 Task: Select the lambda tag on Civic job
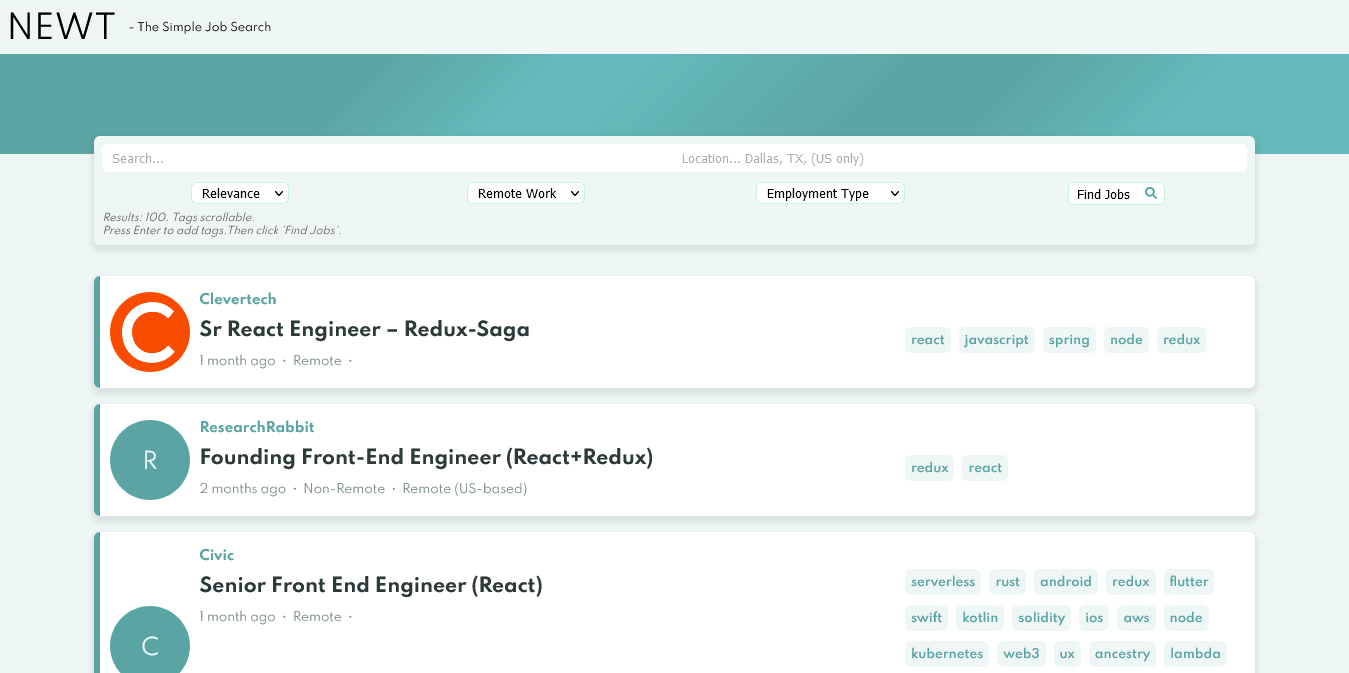tap(1195, 654)
